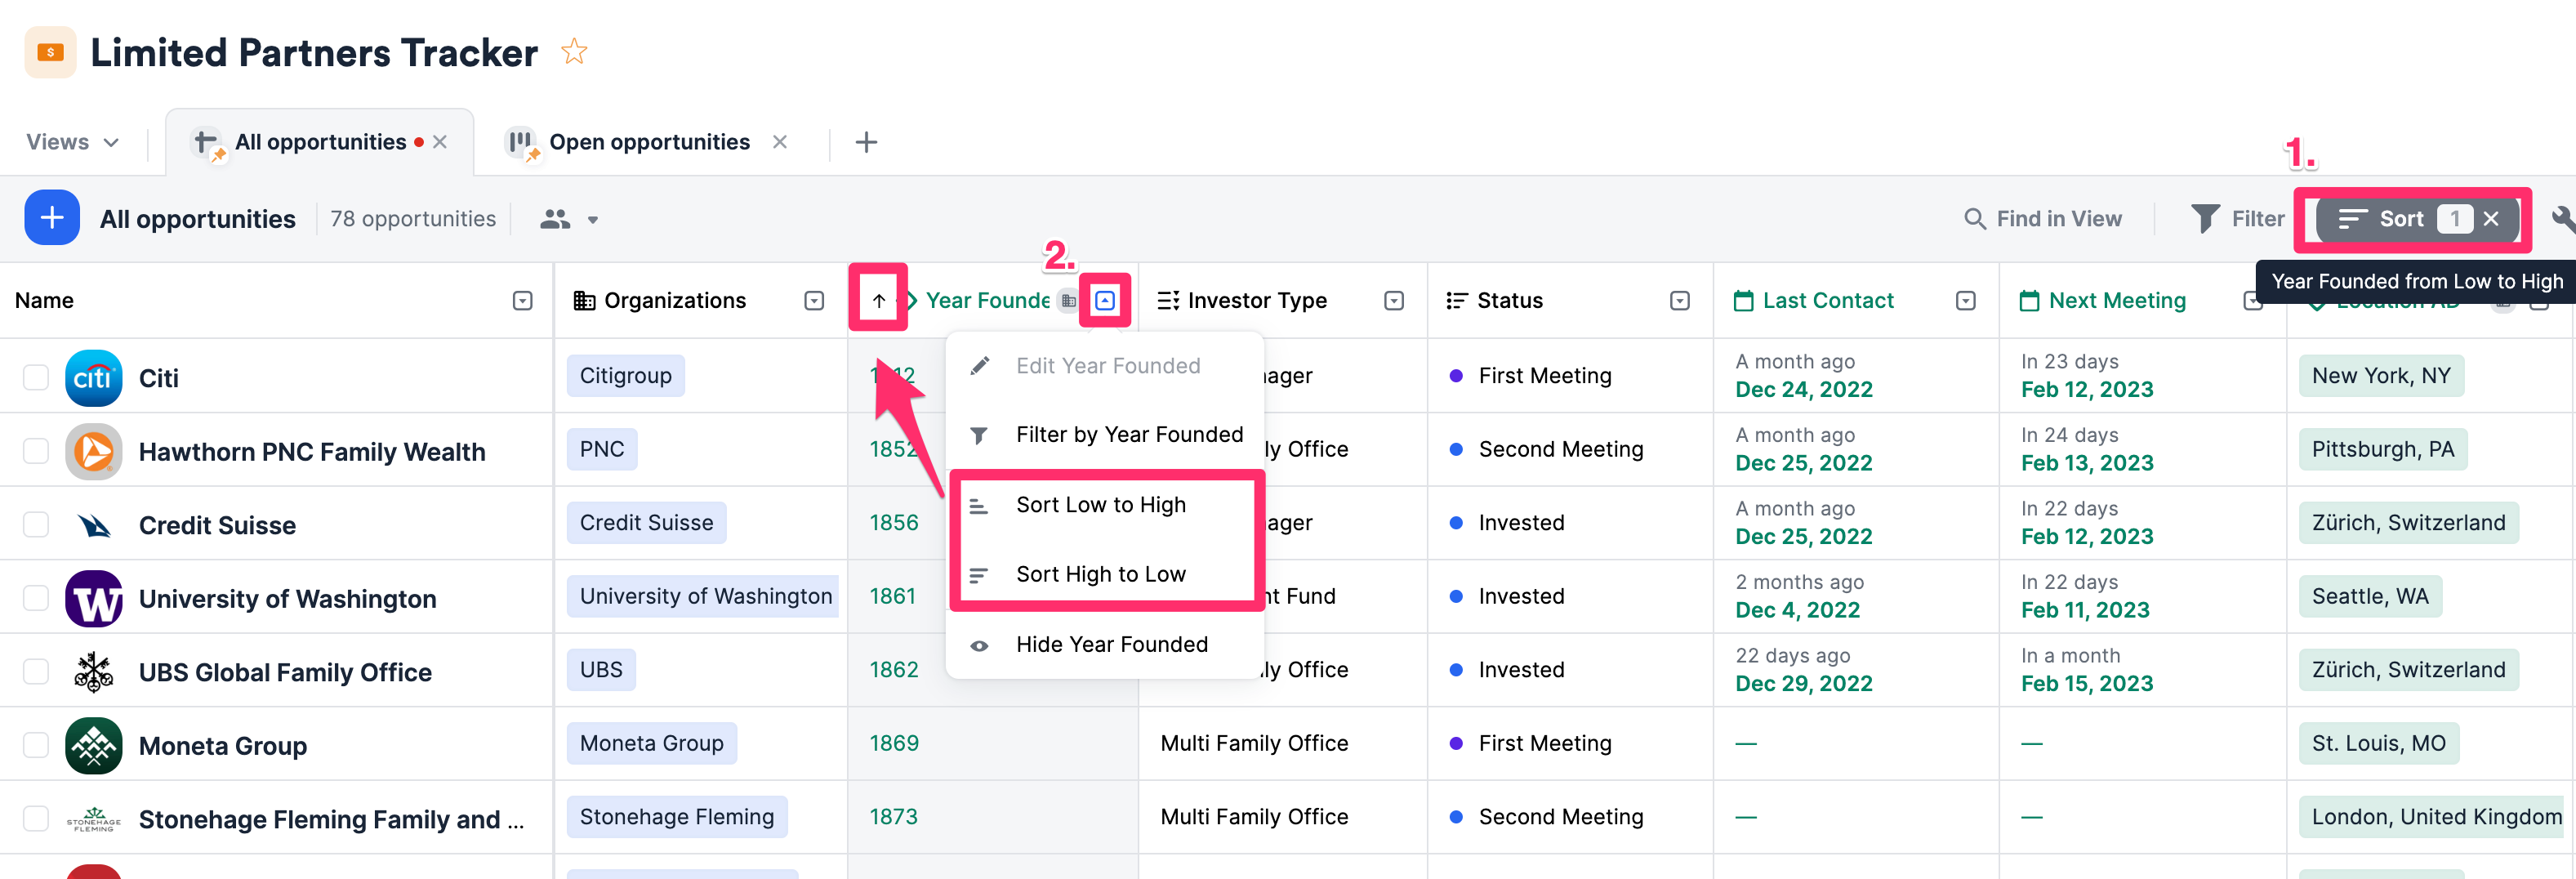Check the Citi row checkbox

tap(36, 378)
